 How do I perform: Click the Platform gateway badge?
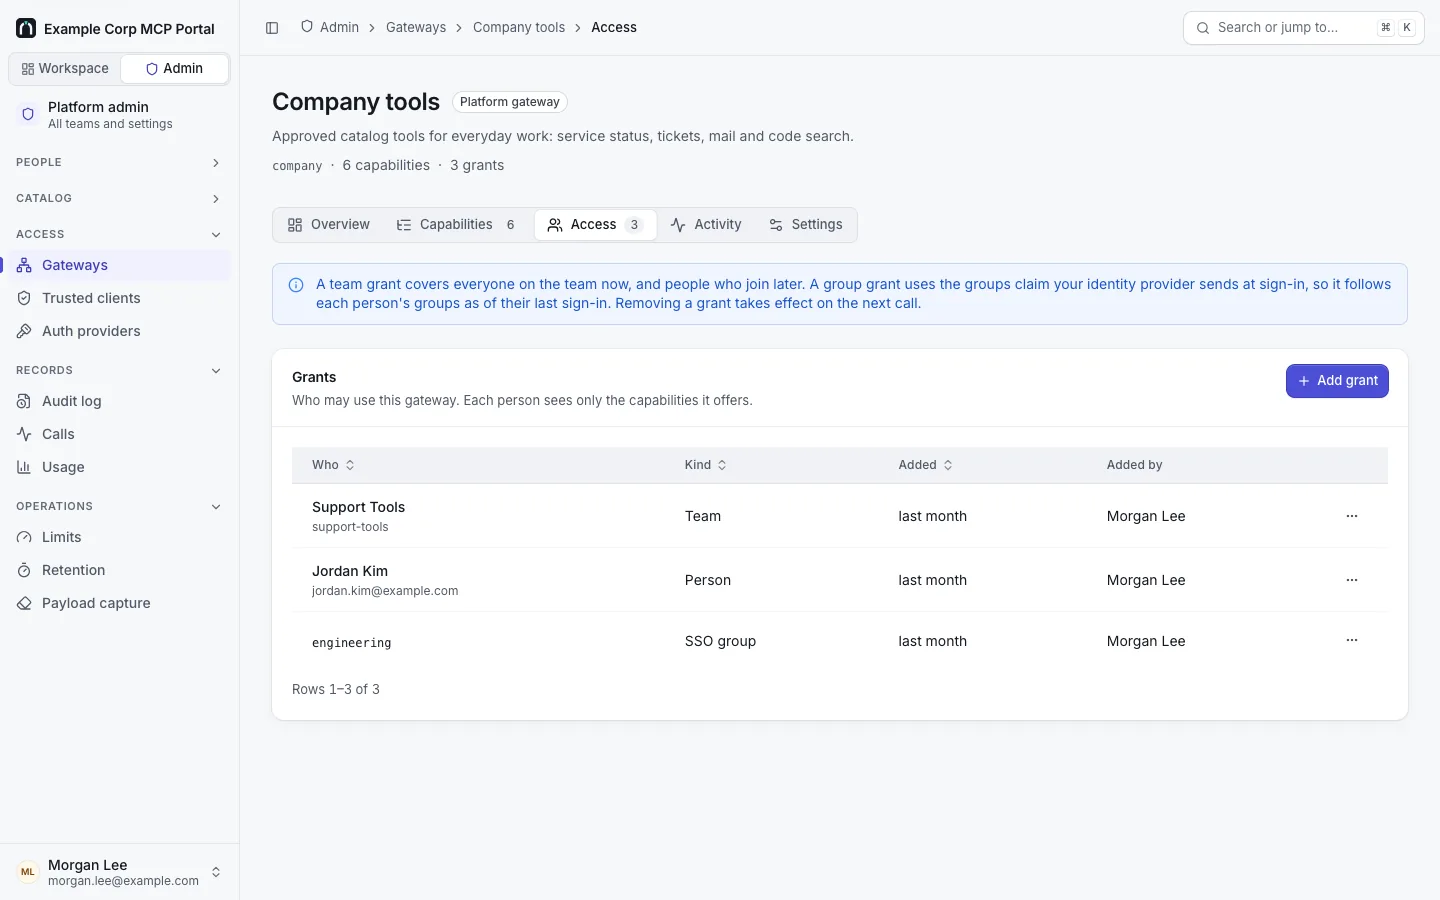[510, 102]
